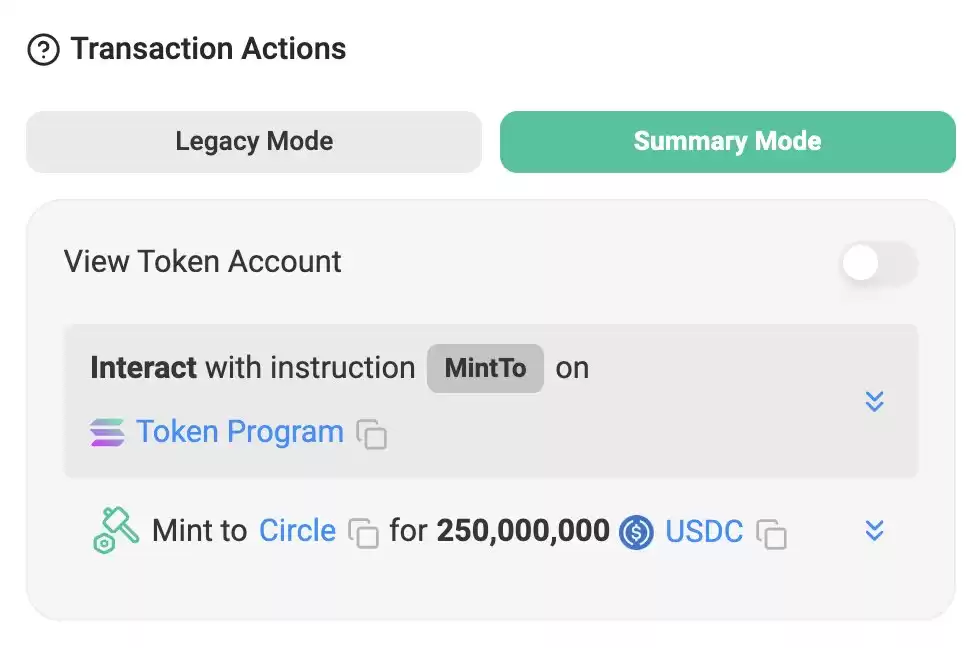Click the 250,000,000 amount text
978x648 pixels.
point(523,531)
